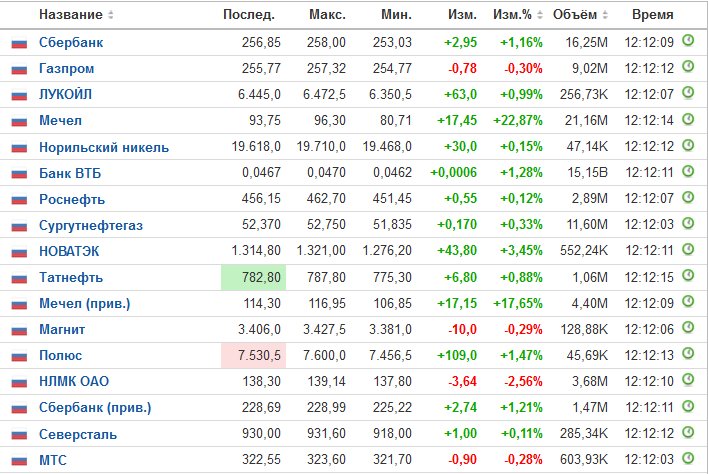Viewport: 708px width, 474px height.
Task: Click the green-highlighted 782,80 last price cell
Action: point(253,277)
